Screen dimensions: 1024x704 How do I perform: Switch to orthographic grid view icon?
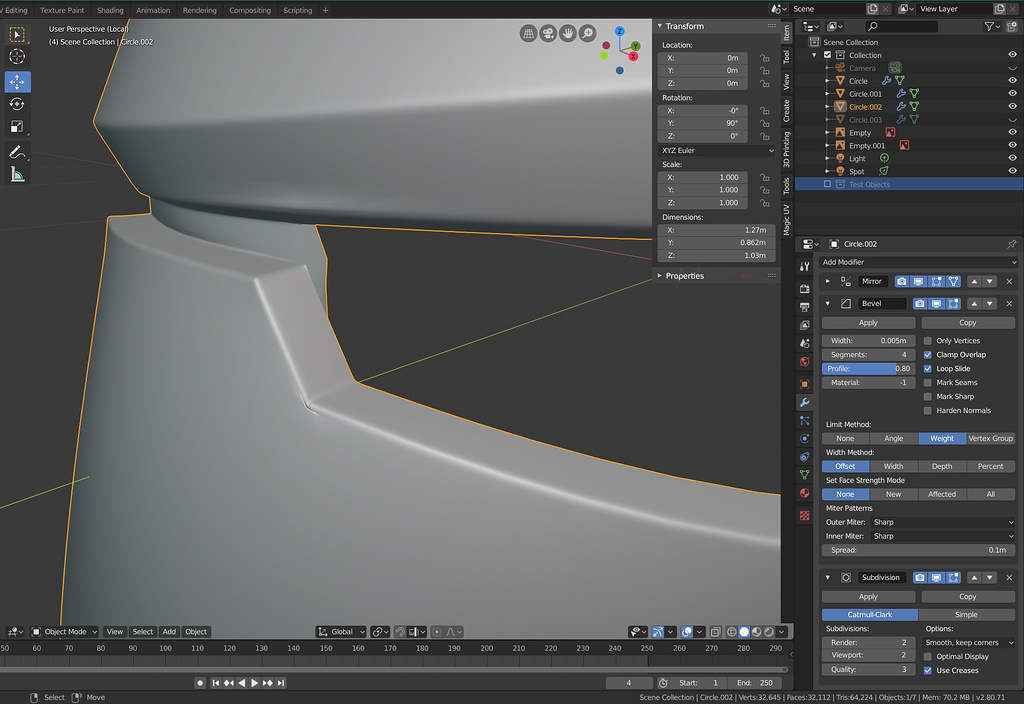tap(528, 33)
